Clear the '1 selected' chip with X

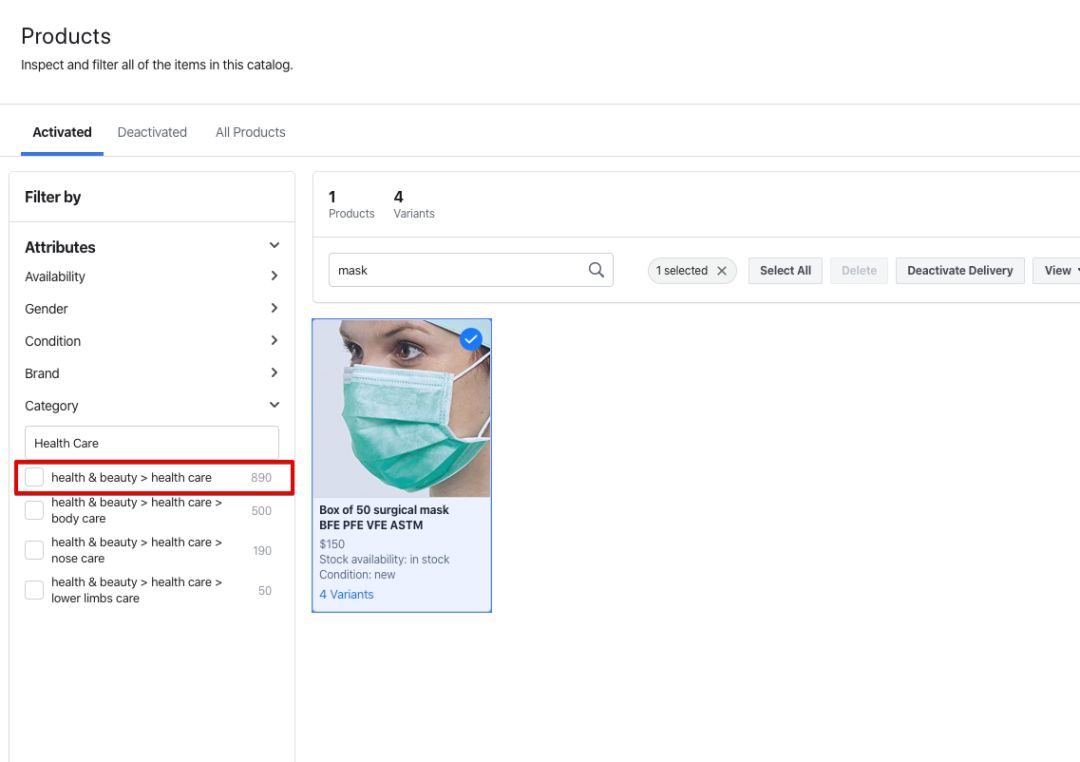pos(722,271)
